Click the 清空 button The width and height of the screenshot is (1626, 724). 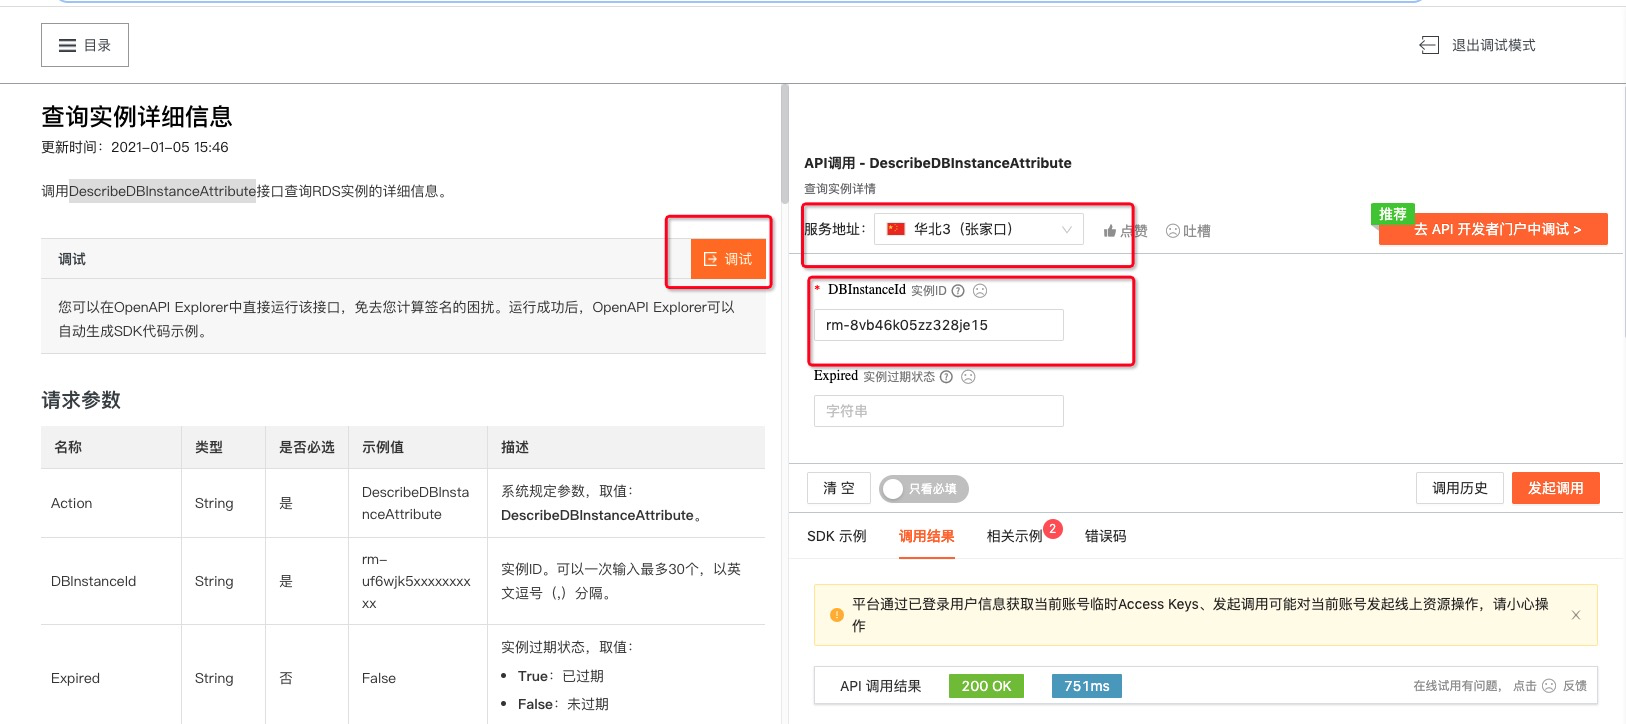(x=839, y=488)
